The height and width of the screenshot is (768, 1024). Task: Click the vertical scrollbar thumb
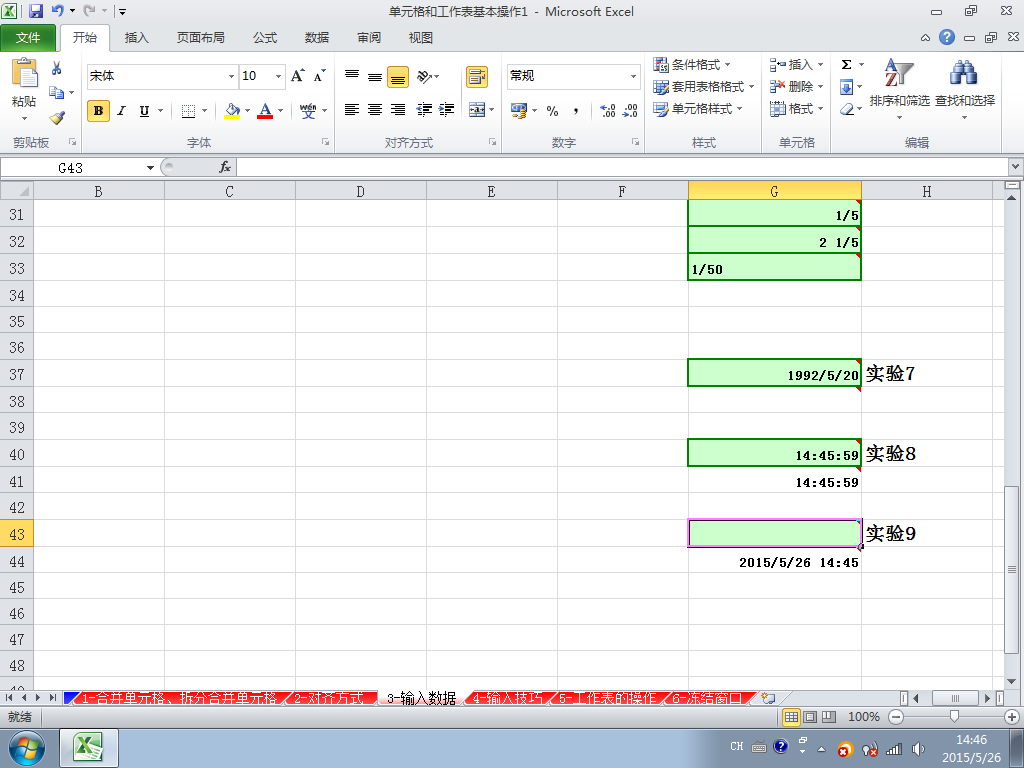1012,568
